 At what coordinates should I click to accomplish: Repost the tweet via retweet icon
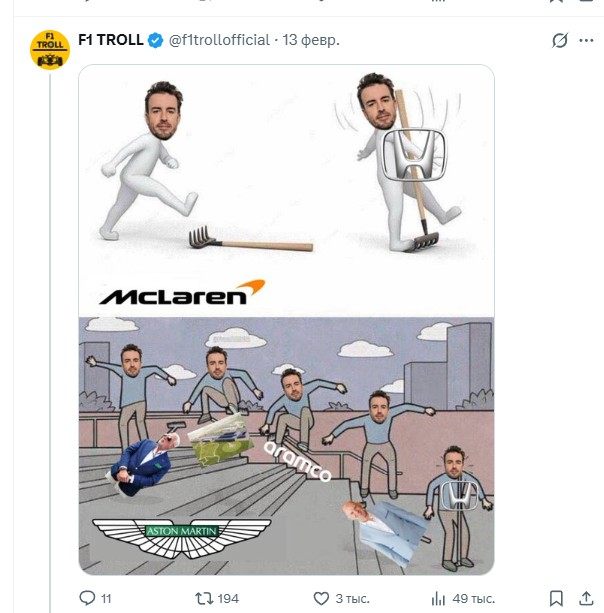pos(203,598)
